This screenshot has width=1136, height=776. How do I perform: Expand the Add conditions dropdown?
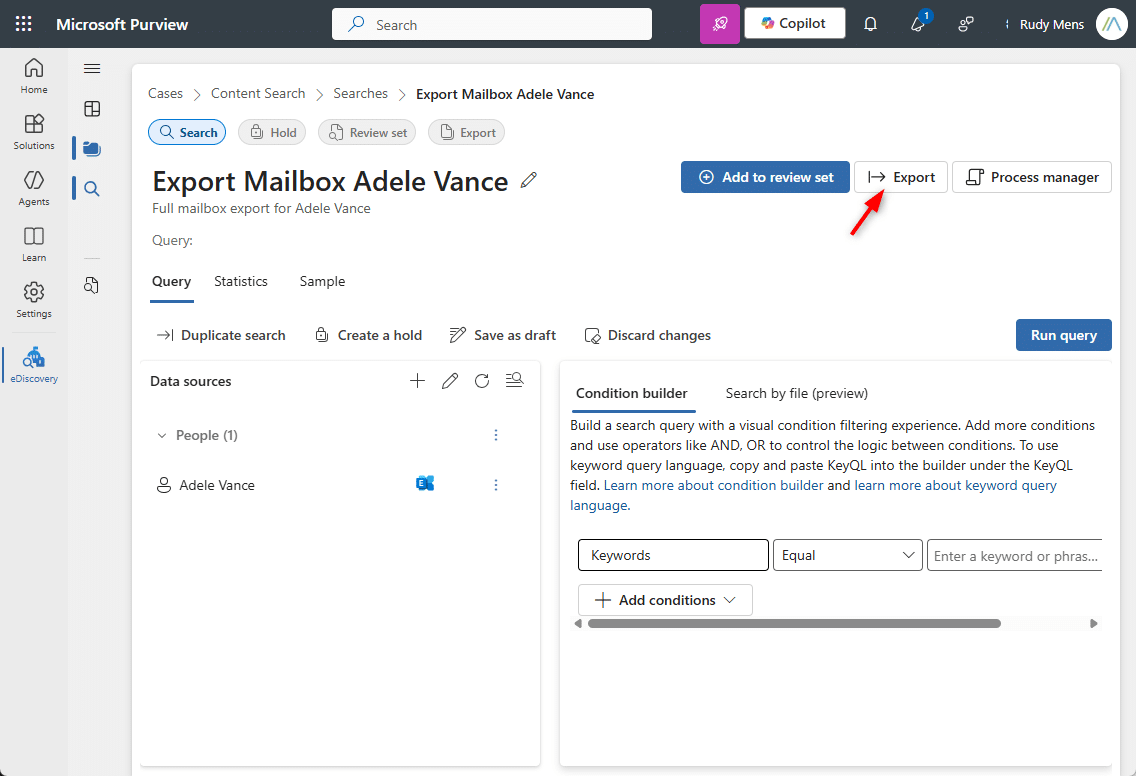click(x=666, y=600)
